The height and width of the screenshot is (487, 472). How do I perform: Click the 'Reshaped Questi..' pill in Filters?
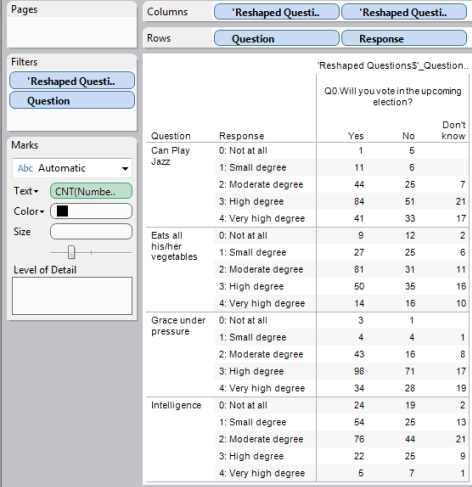pos(72,81)
